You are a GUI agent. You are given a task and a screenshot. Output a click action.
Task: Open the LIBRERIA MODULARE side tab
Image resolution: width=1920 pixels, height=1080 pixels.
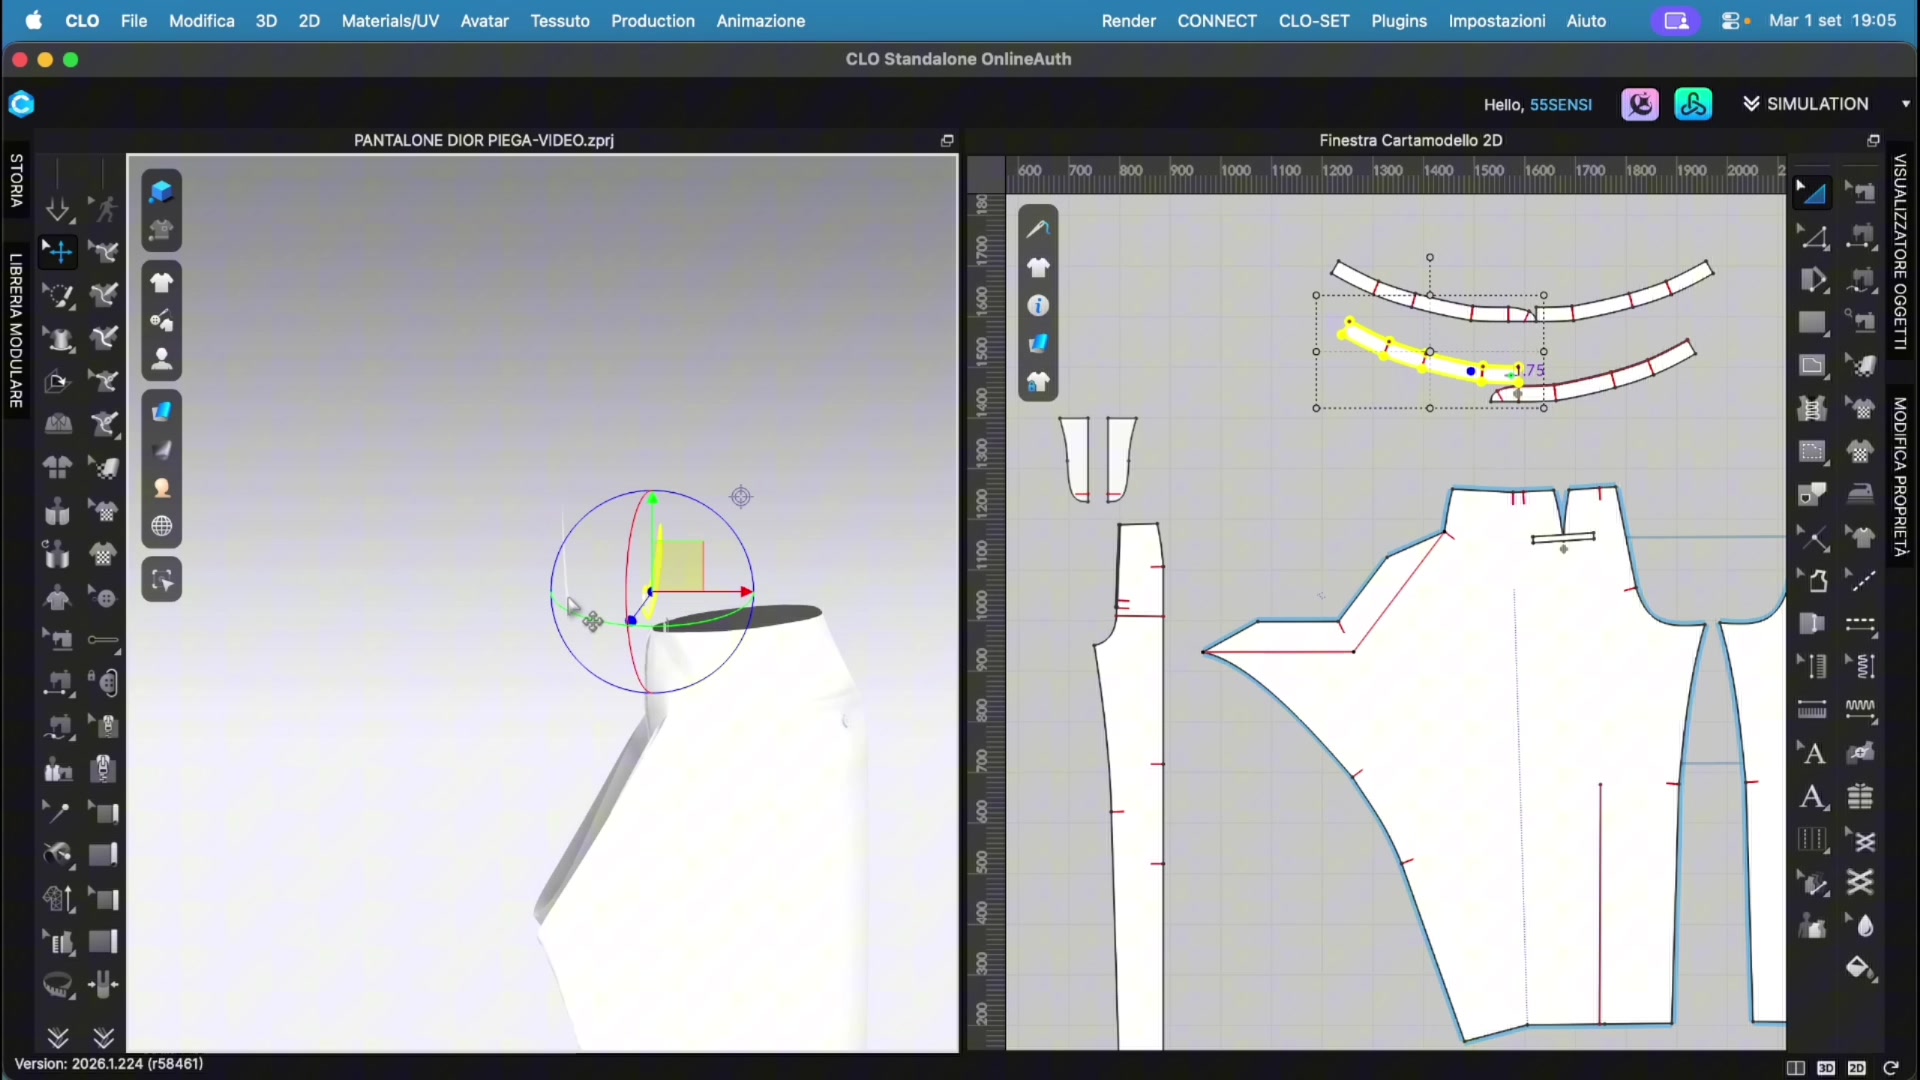tap(16, 330)
